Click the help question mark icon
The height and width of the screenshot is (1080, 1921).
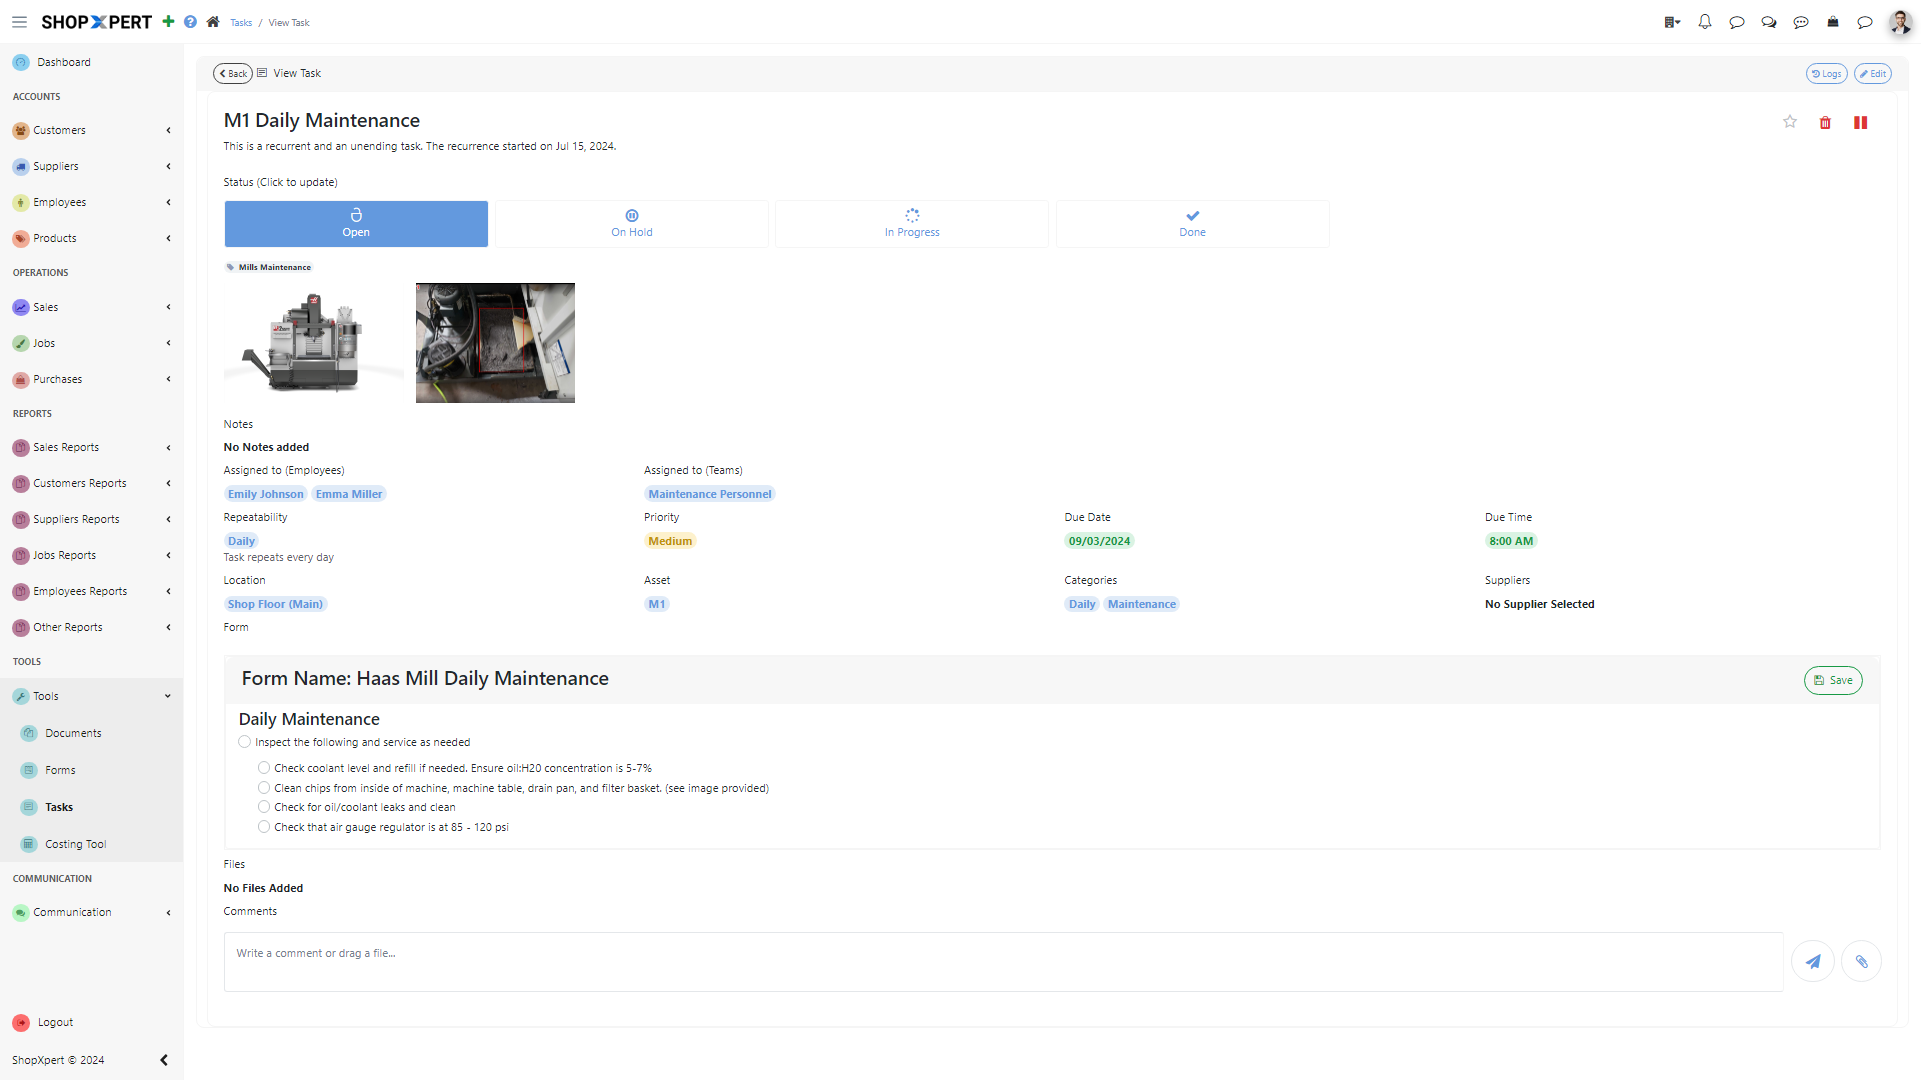pos(190,22)
